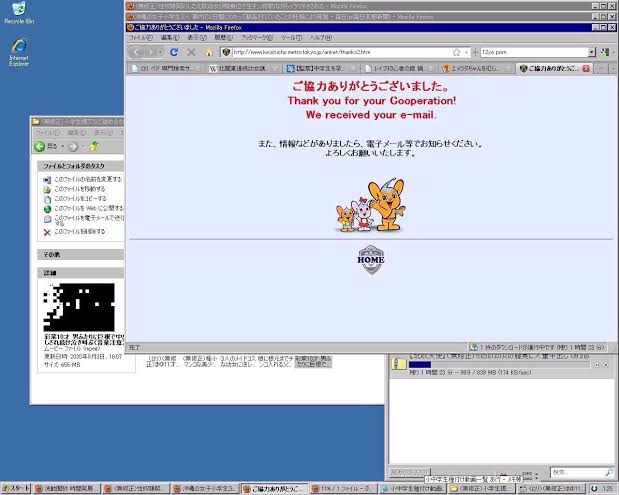Viewport: 619px width, 495px height.
Task: Click the HOME badge link
Action: tap(371, 259)
